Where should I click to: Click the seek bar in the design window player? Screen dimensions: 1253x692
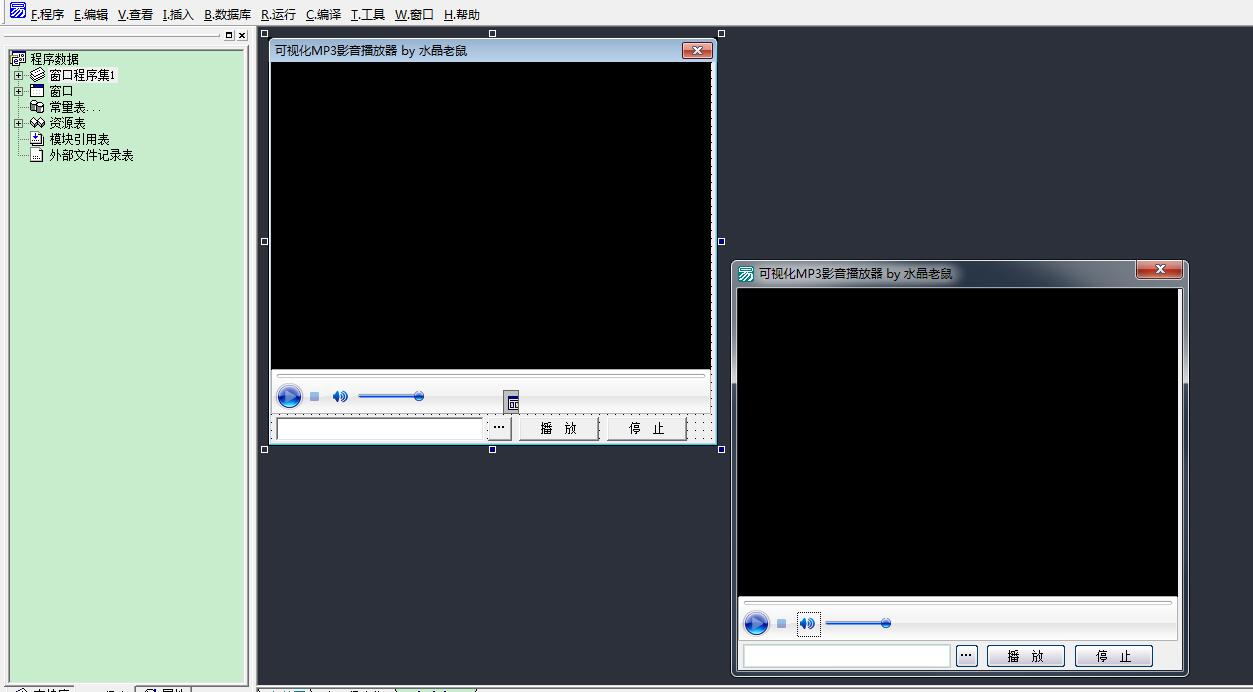[x=490, y=376]
